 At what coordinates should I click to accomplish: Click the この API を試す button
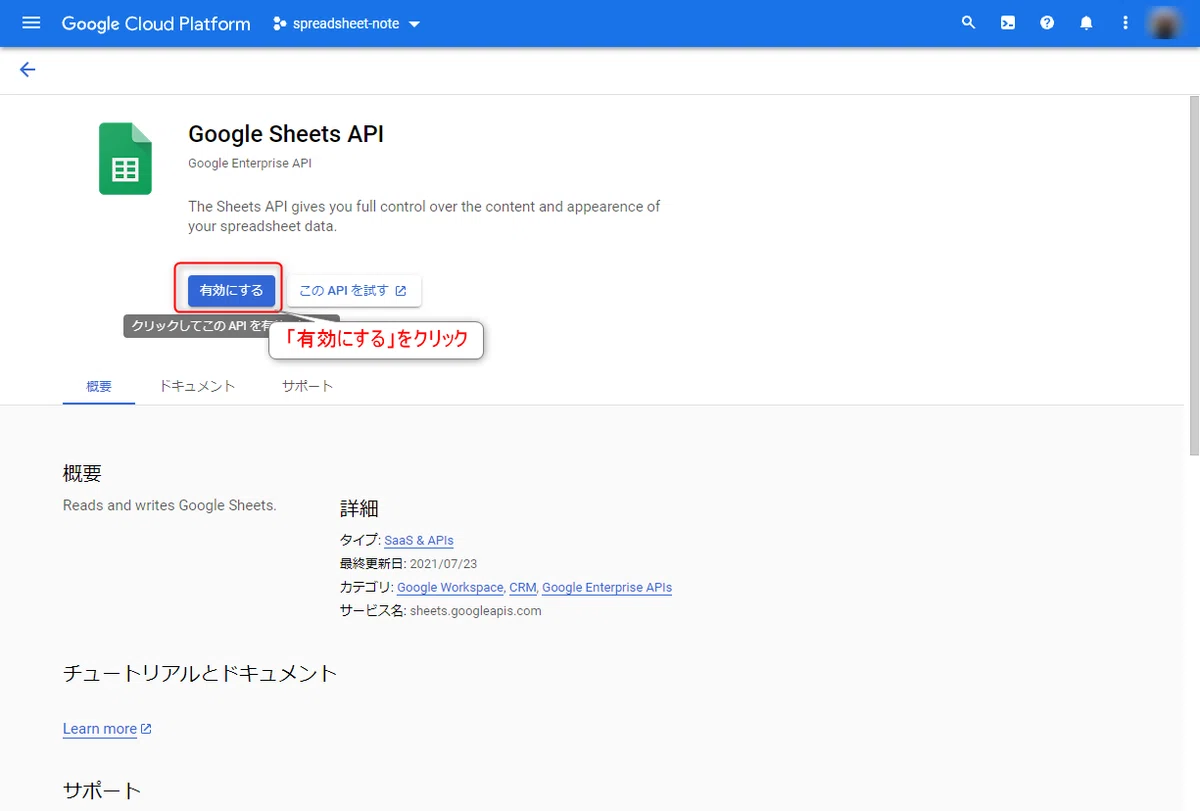354,291
